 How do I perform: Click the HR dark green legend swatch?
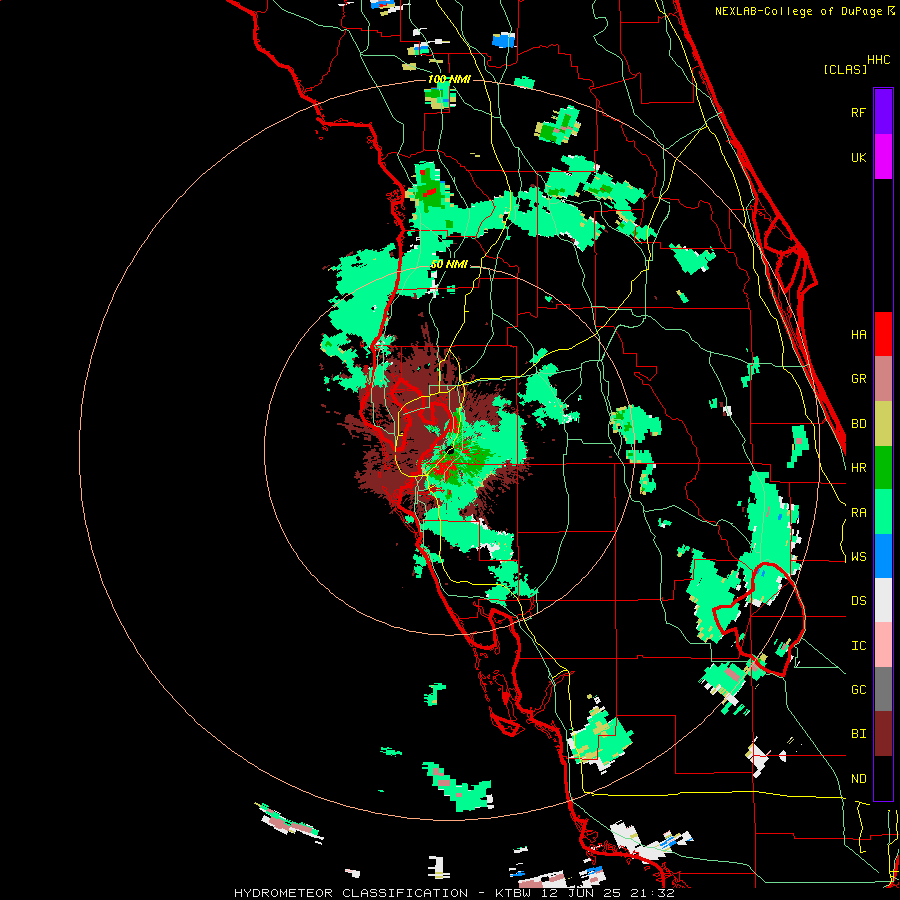tap(883, 468)
